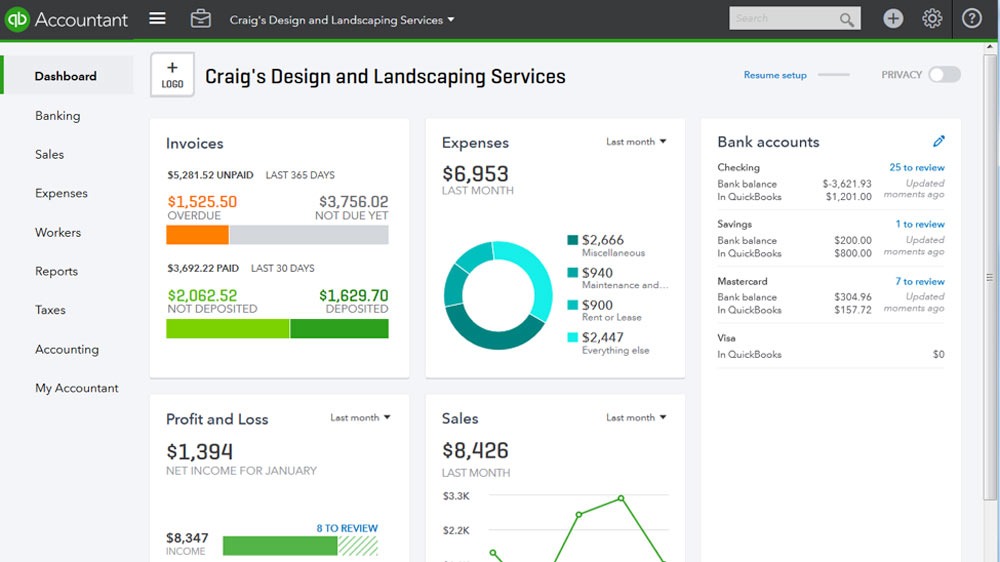The height and width of the screenshot is (562, 1000).
Task: Change Expenses period Last month dropdown
Action: 636,142
